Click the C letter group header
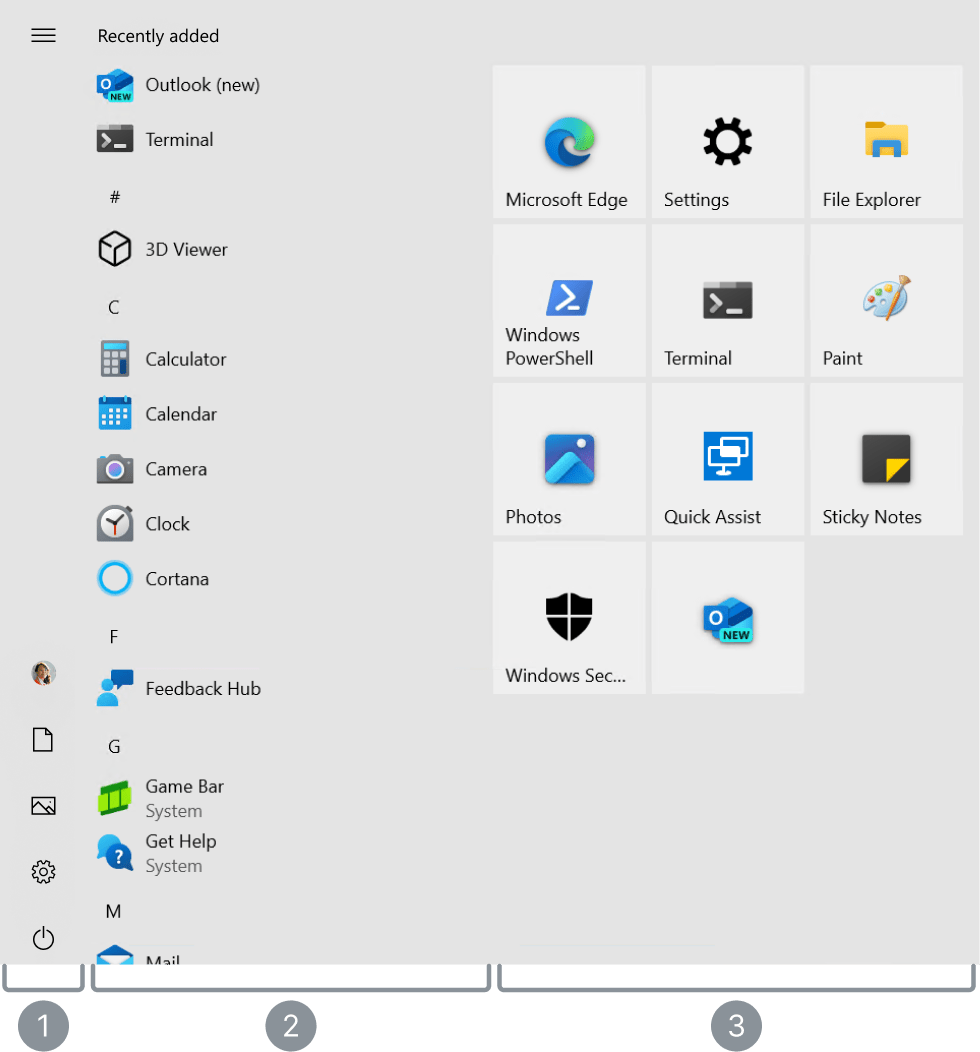Viewport: 980px width, 1052px height. (114, 307)
